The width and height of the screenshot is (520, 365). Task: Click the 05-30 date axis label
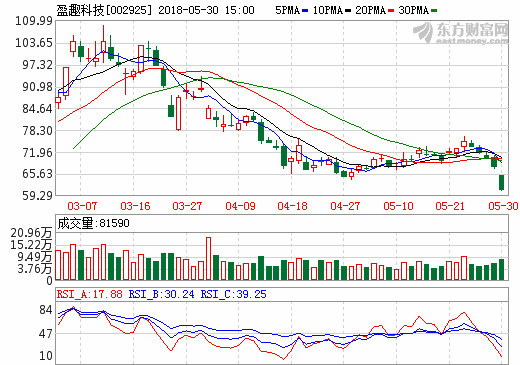[503, 206]
